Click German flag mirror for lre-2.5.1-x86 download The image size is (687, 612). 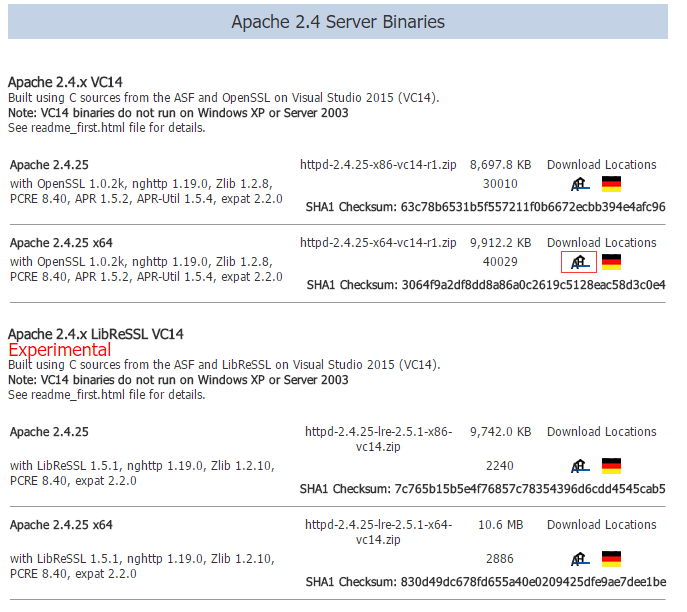611,466
